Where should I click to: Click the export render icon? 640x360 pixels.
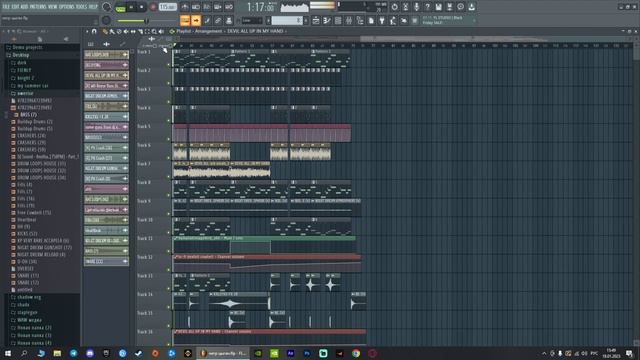coord(449,7)
